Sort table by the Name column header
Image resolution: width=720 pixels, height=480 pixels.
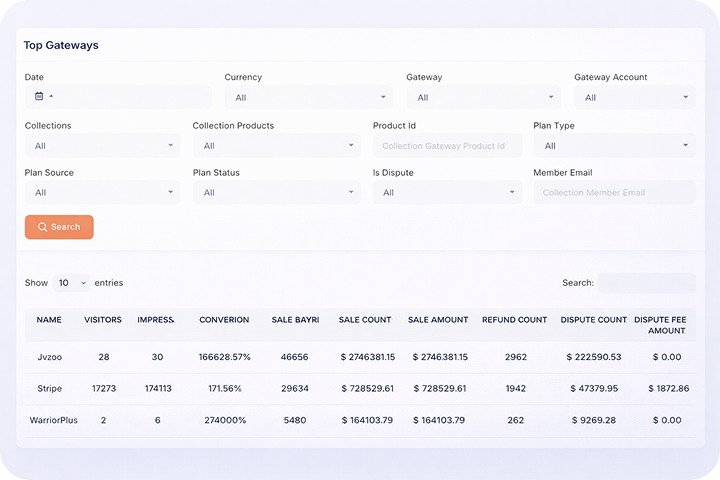(x=49, y=320)
